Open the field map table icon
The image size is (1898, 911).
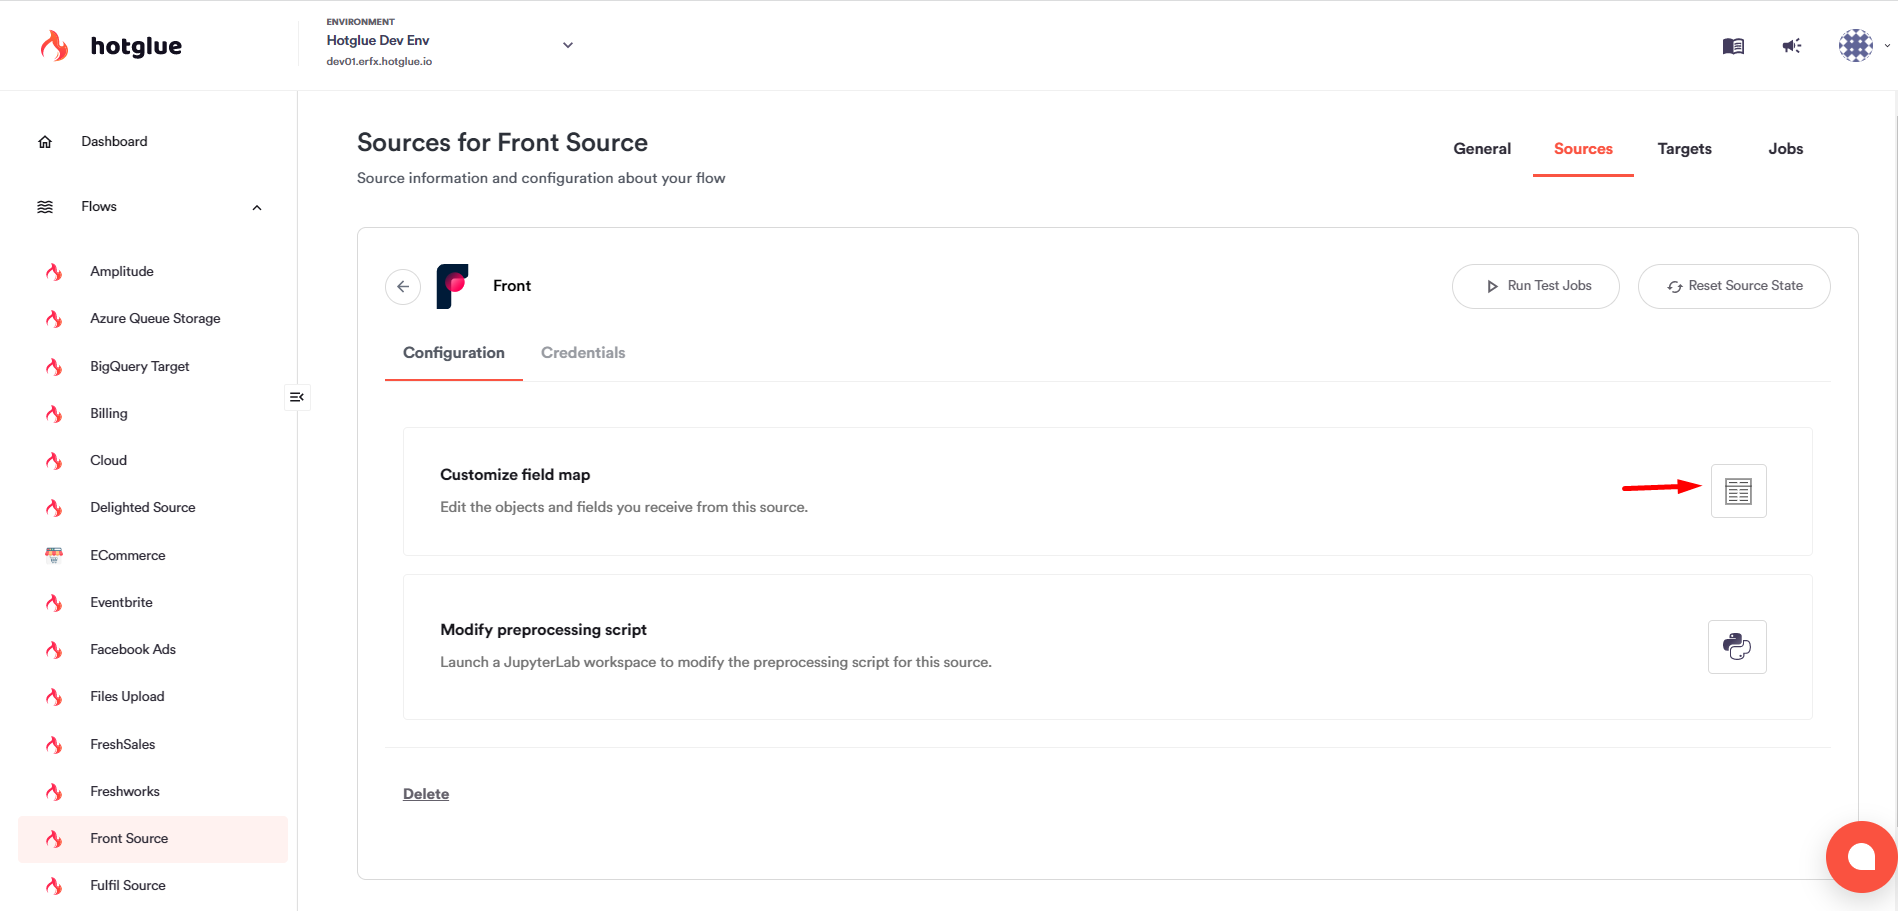1738,491
